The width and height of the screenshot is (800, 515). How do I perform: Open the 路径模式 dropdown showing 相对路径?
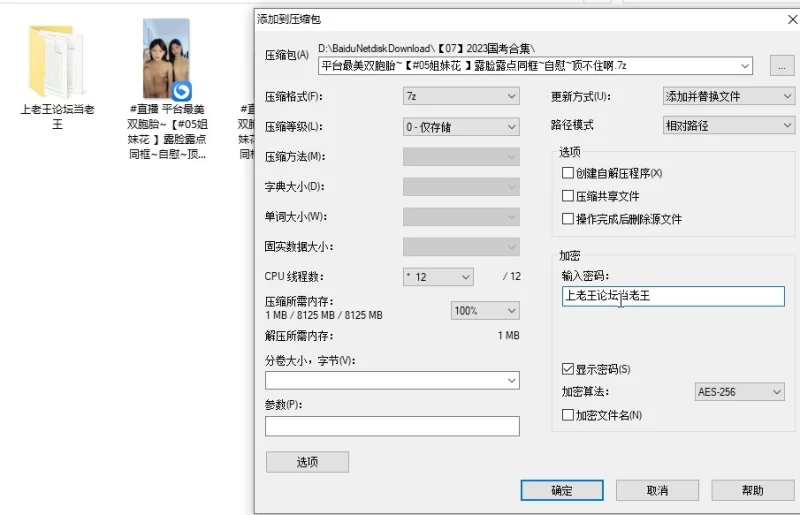(729, 125)
